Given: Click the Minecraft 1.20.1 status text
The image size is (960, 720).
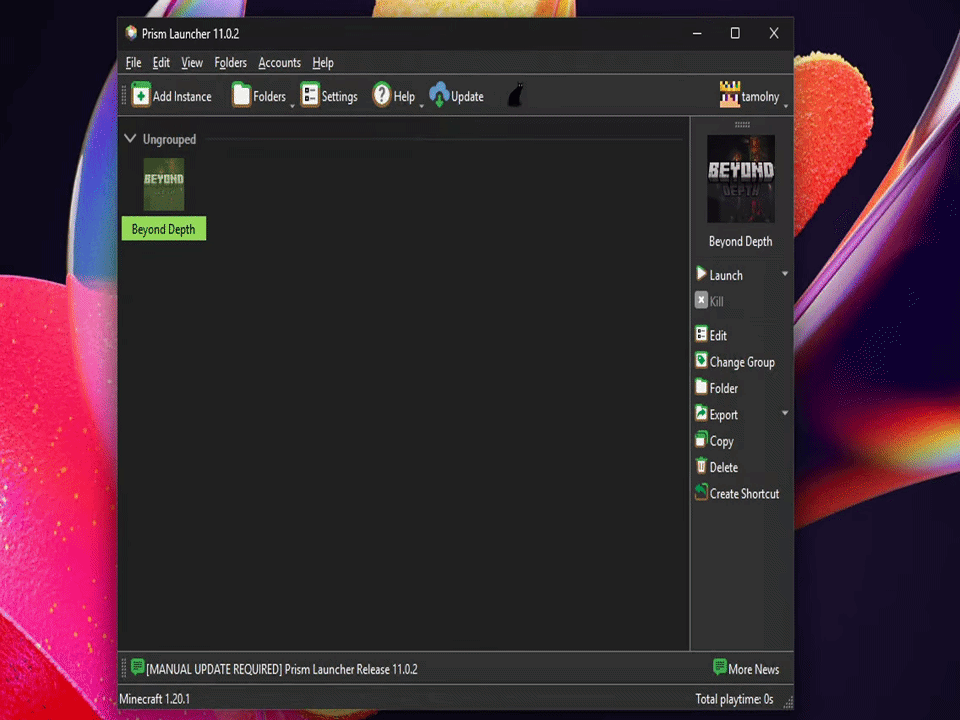Looking at the screenshot, I should point(154,699).
